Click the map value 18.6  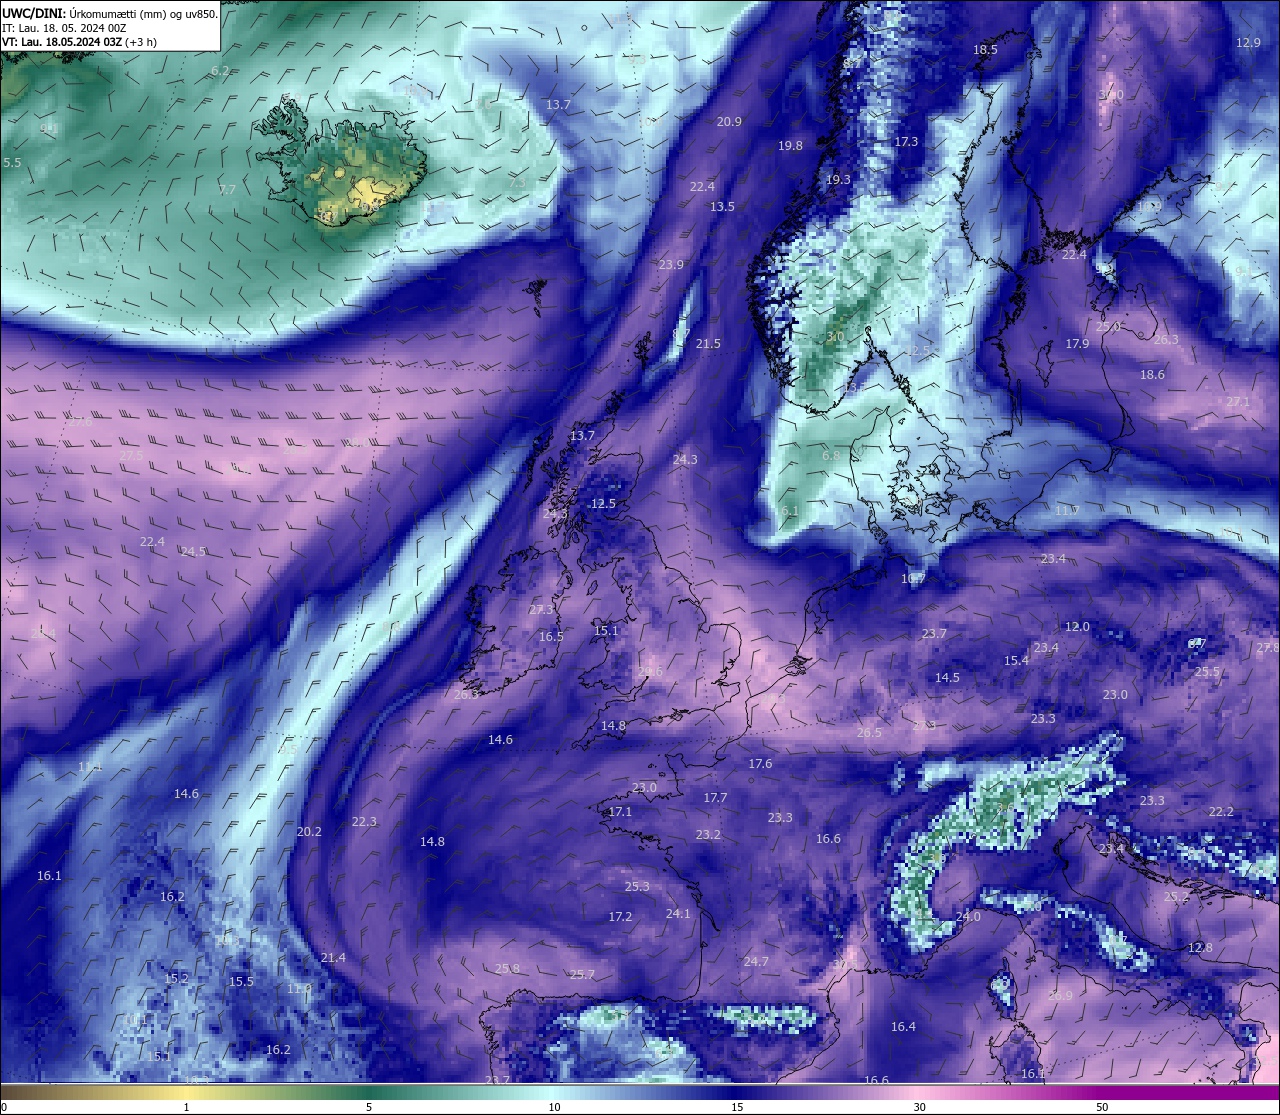[x=1152, y=375]
